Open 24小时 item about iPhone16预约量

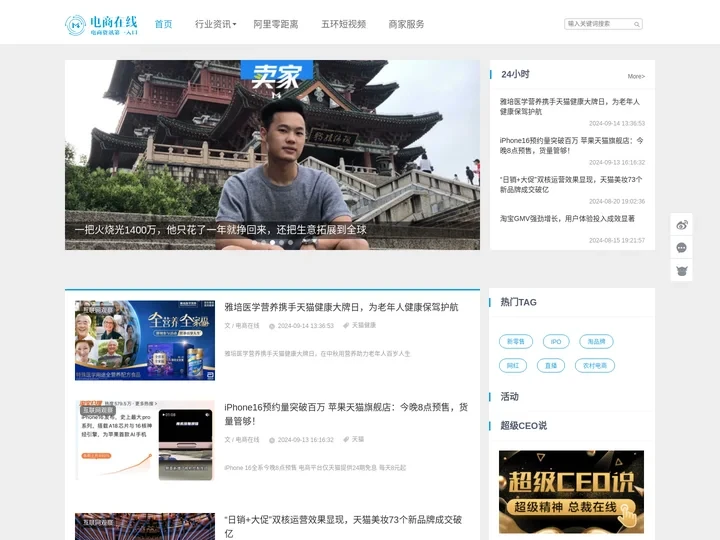tap(571, 146)
